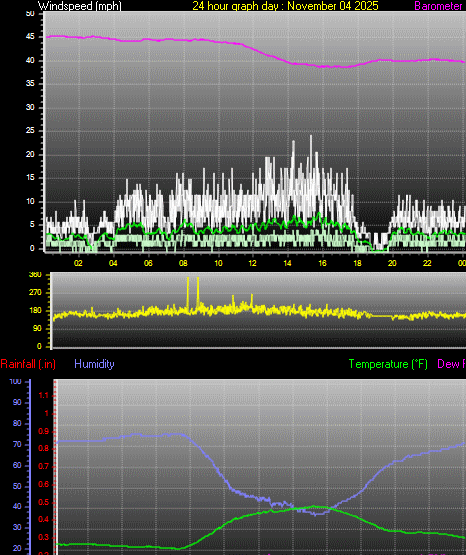The height and width of the screenshot is (555, 466).
Task: Click the "35" value on windspeed axis
Action: click(x=30, y=84)
